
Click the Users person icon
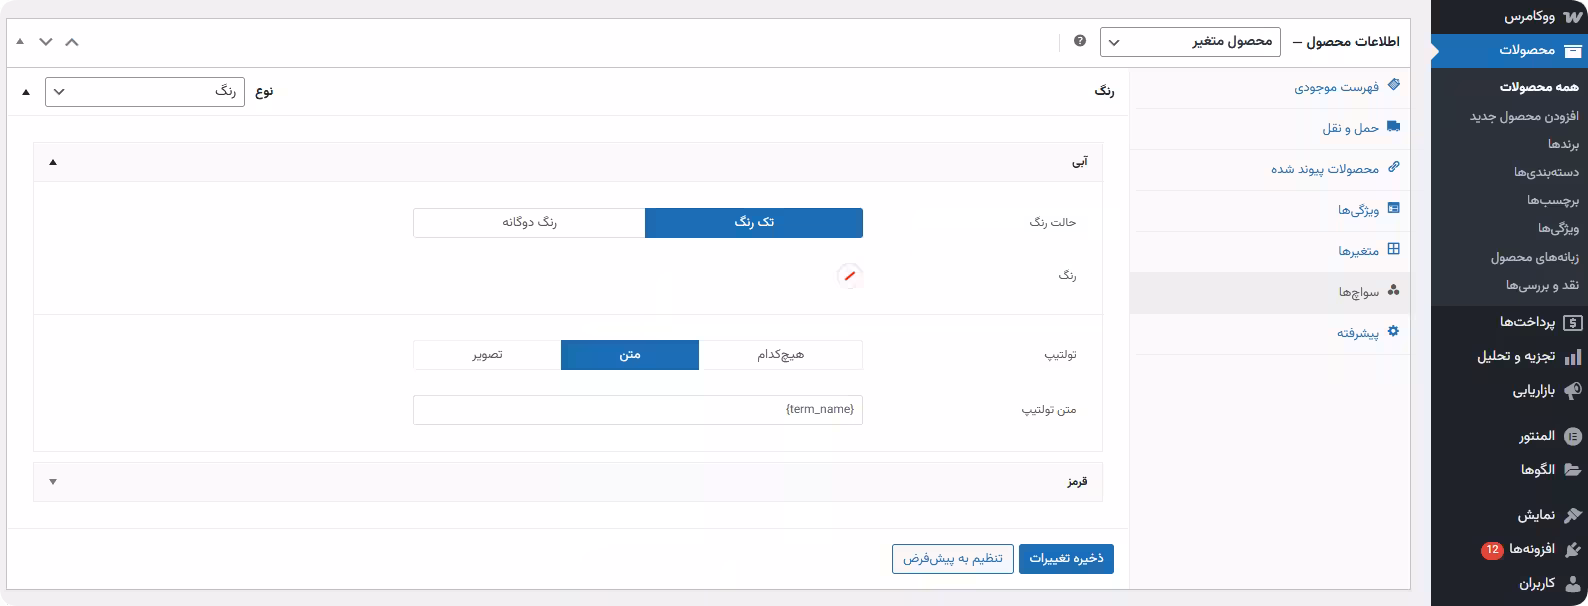click(x=1573, y=583)
